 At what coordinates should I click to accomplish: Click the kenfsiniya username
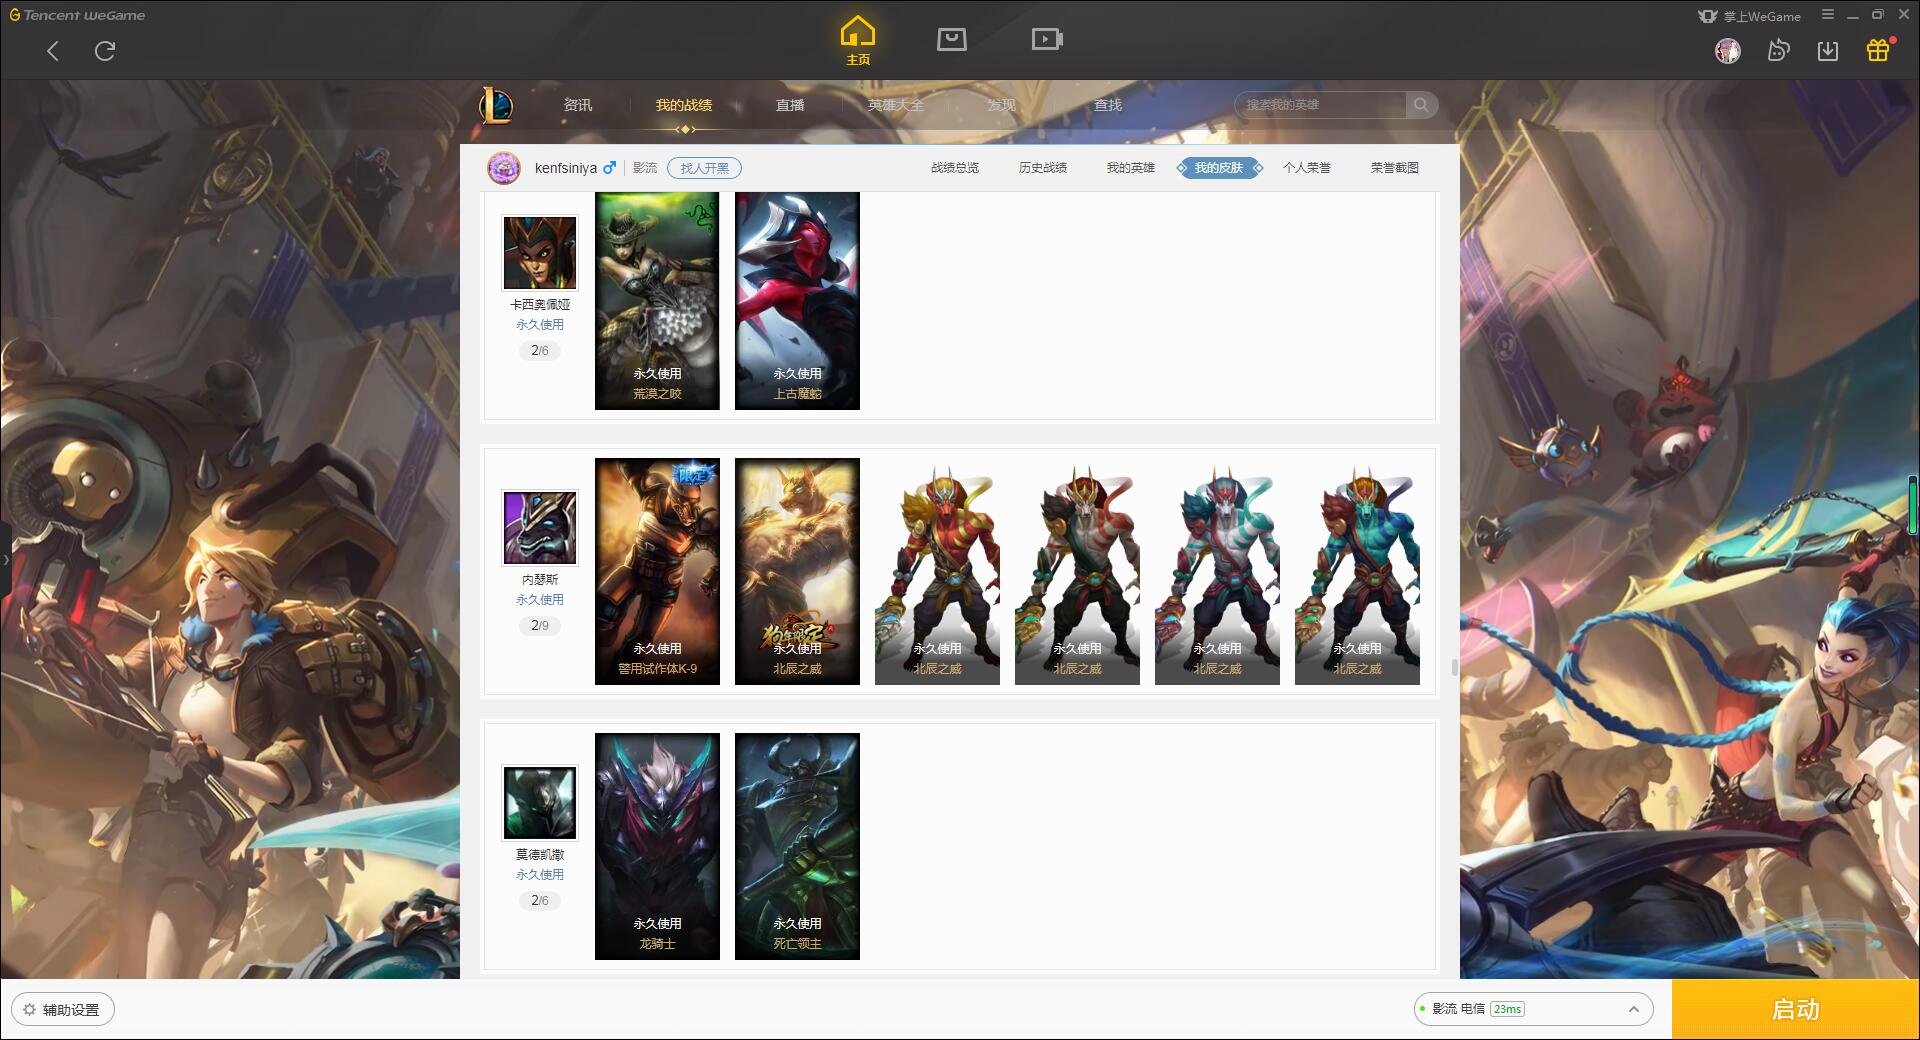(x=566, y=168)
